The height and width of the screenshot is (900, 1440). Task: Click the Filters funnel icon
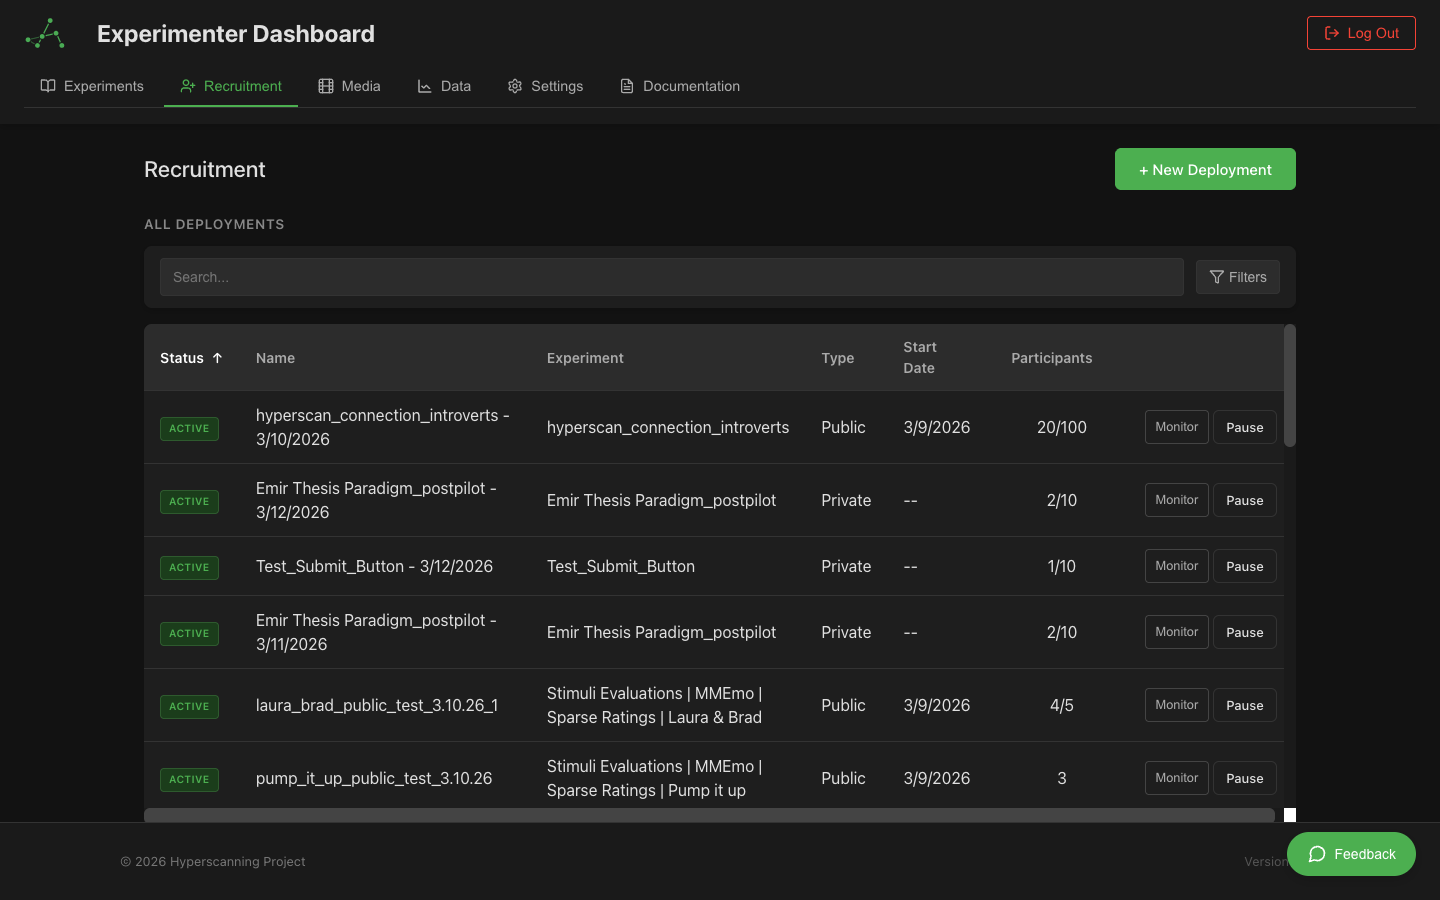(x=1217, y=277)
